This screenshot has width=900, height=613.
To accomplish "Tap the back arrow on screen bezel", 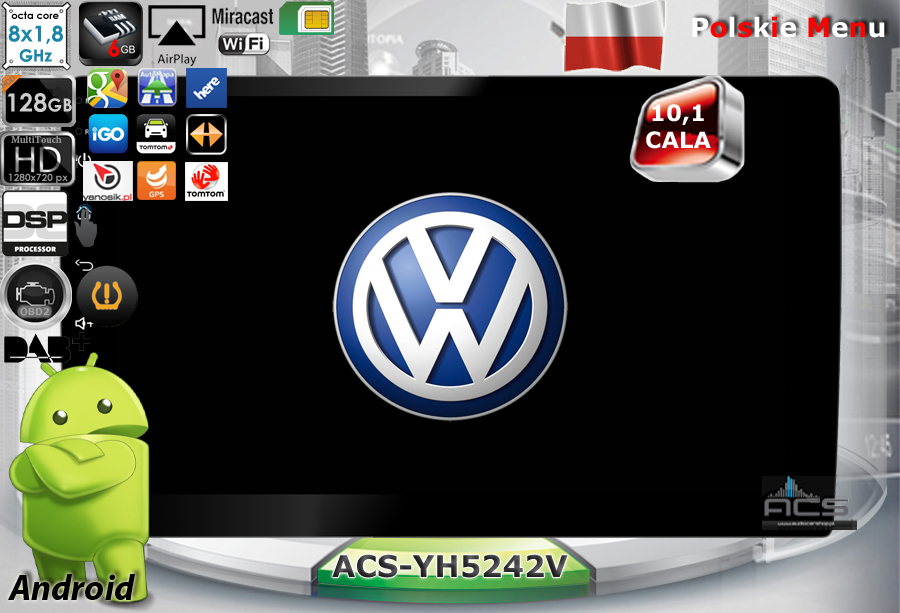I will (84, 265).
